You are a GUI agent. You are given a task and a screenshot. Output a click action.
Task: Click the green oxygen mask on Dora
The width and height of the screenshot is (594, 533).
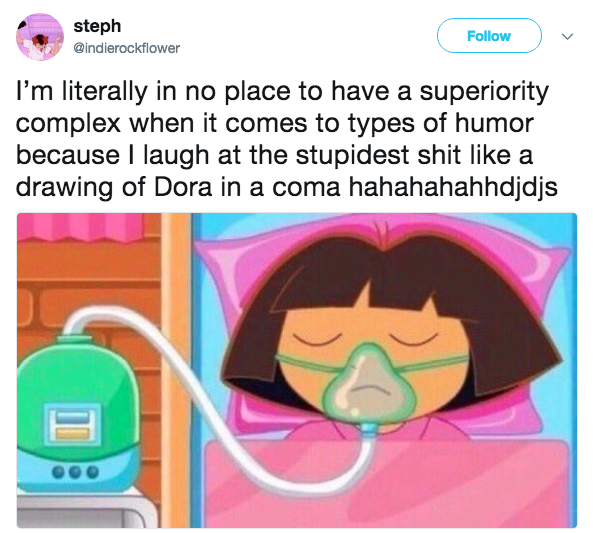tap(368, 383)
